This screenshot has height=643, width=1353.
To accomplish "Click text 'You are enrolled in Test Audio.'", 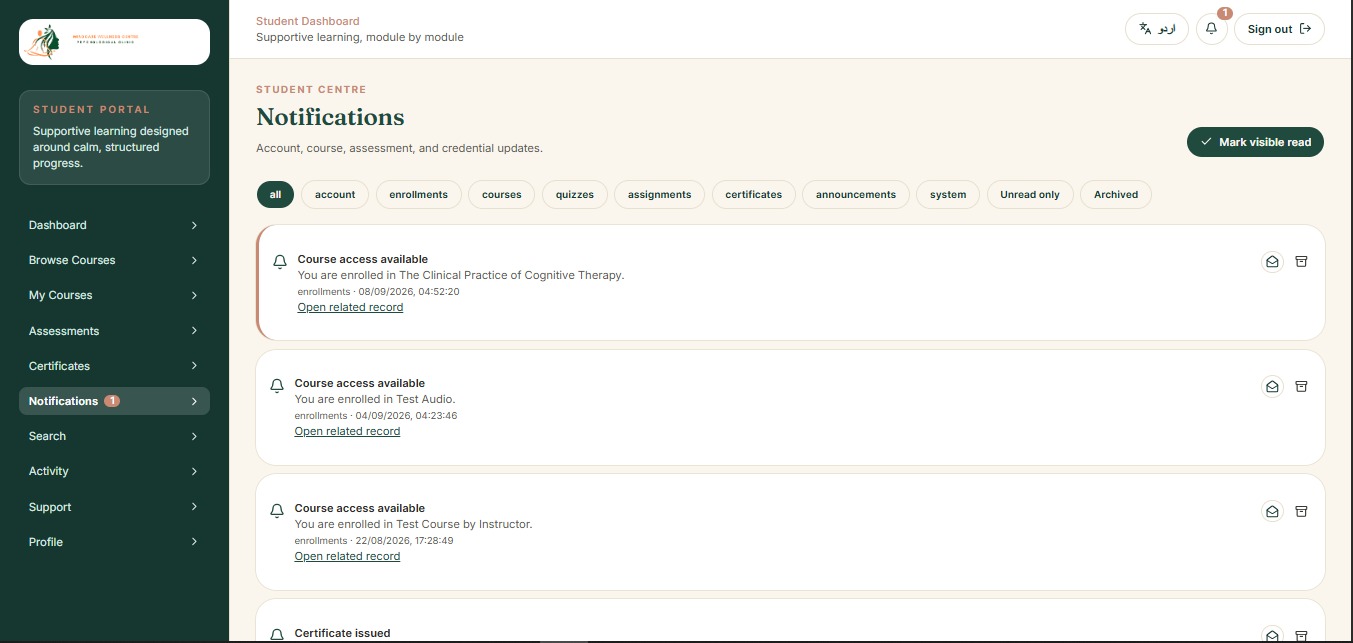I will click(x=375, y=399).
